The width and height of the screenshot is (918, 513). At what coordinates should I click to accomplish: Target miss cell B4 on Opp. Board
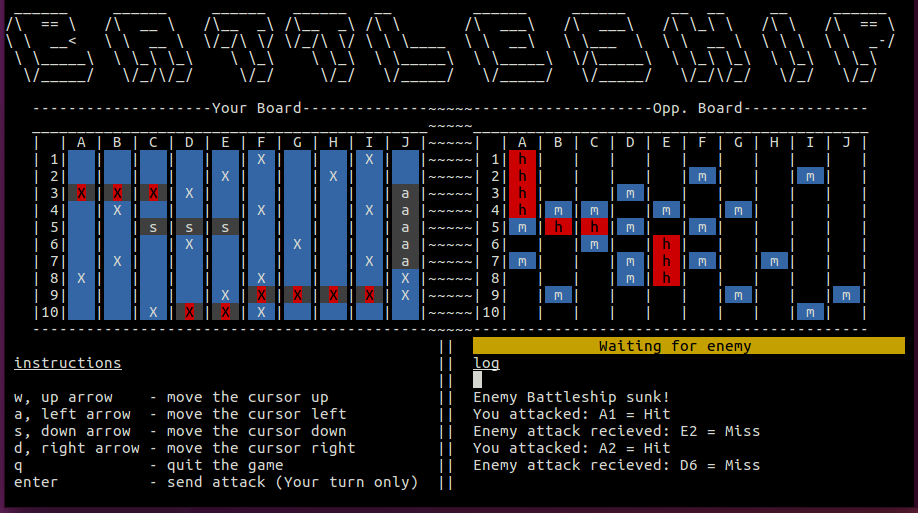(558, 210)
